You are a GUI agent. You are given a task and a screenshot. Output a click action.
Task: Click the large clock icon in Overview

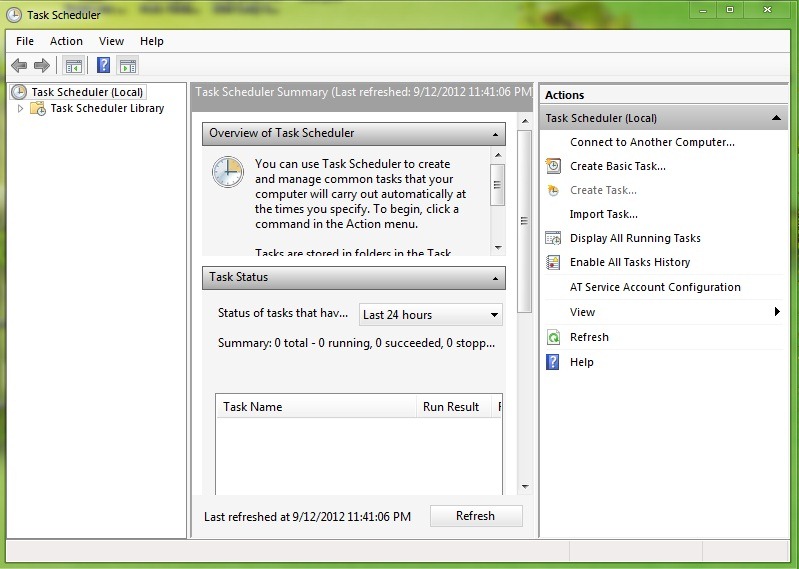[x=227, y=172]
